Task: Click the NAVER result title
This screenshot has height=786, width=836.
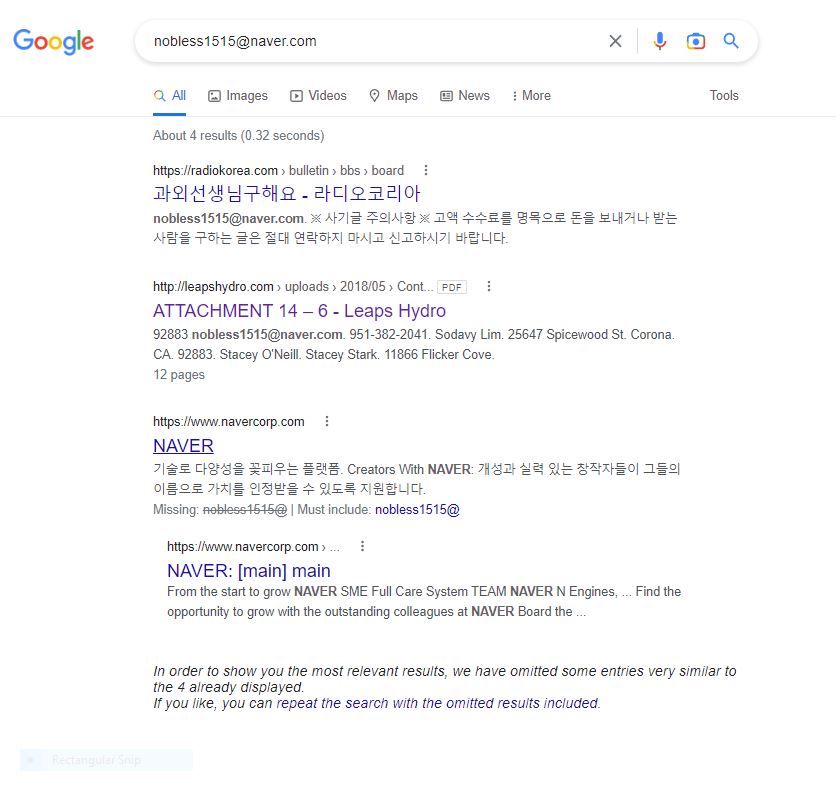Action: point(183,445)
